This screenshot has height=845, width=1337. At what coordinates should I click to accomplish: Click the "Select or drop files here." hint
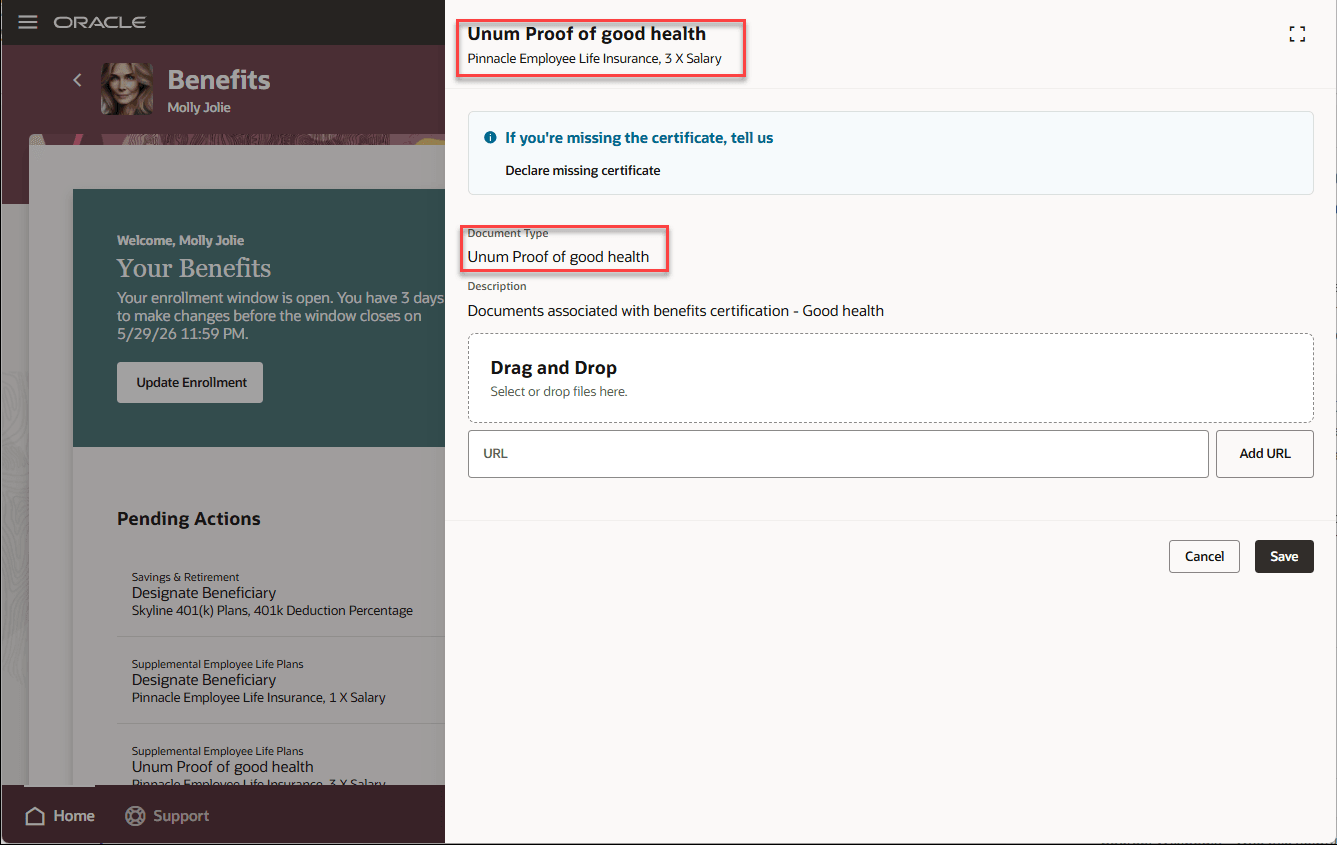click(x=559, y=392)
